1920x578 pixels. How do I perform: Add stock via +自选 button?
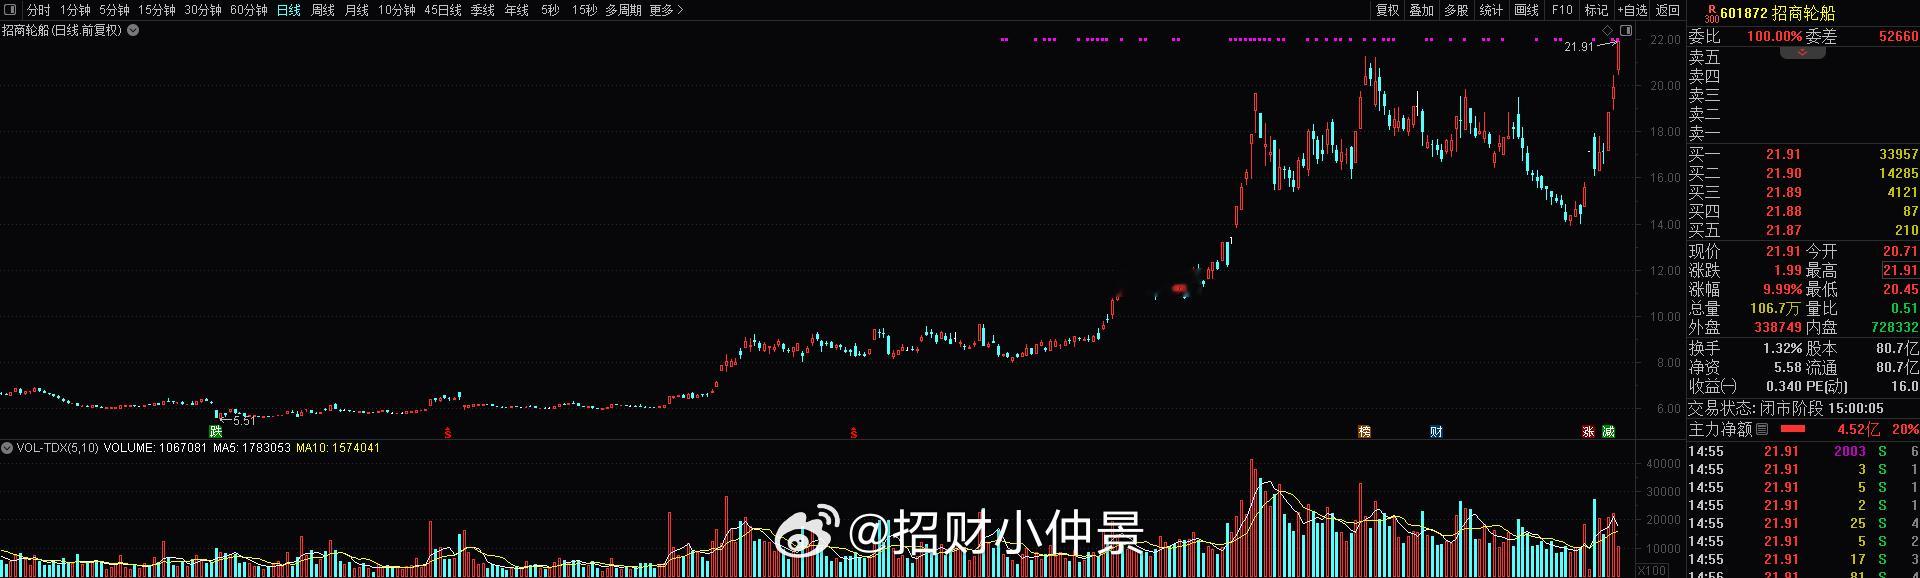[x=1632, y=10]
